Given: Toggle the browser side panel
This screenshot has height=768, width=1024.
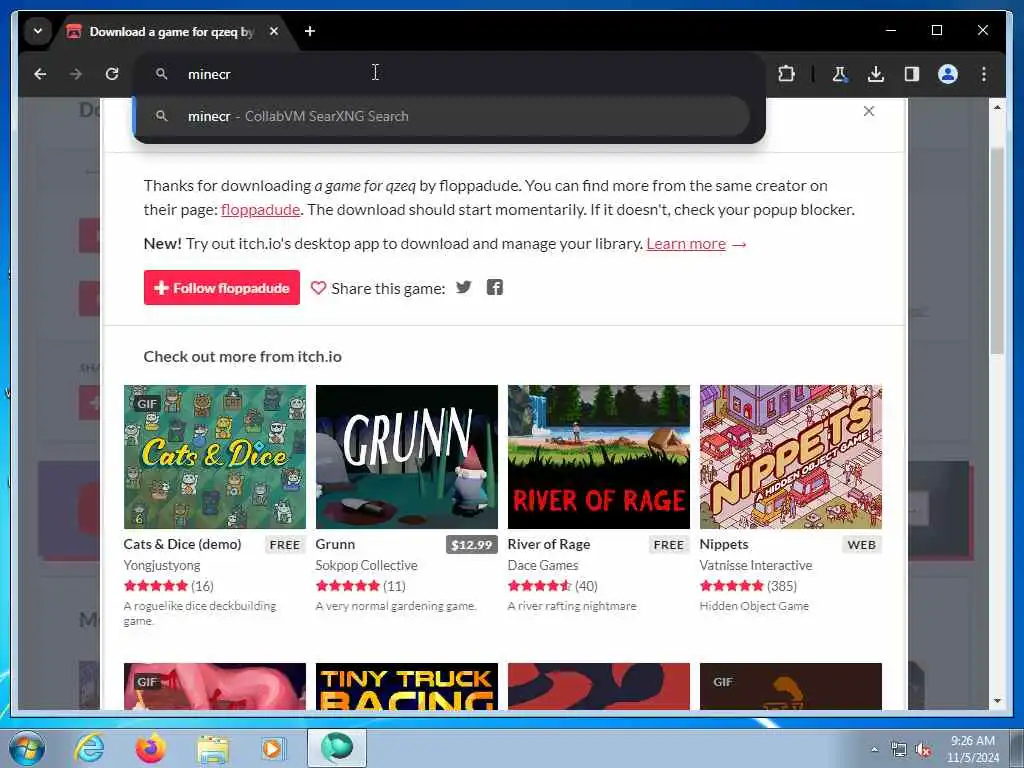Looking at the screenshot, I should coord(912,74).
